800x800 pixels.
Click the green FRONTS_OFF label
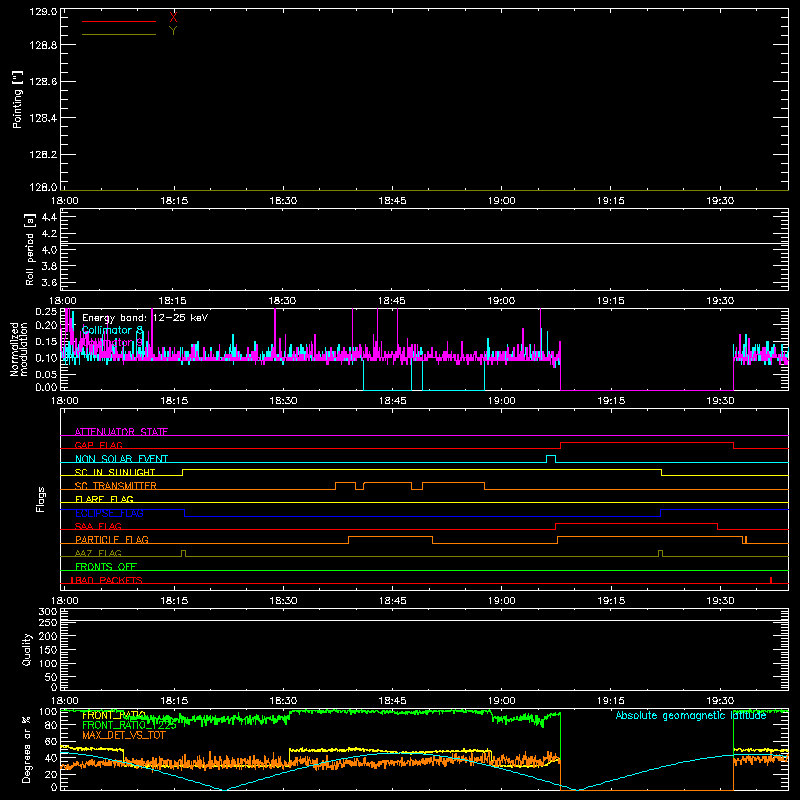click(x=106, y=566)
